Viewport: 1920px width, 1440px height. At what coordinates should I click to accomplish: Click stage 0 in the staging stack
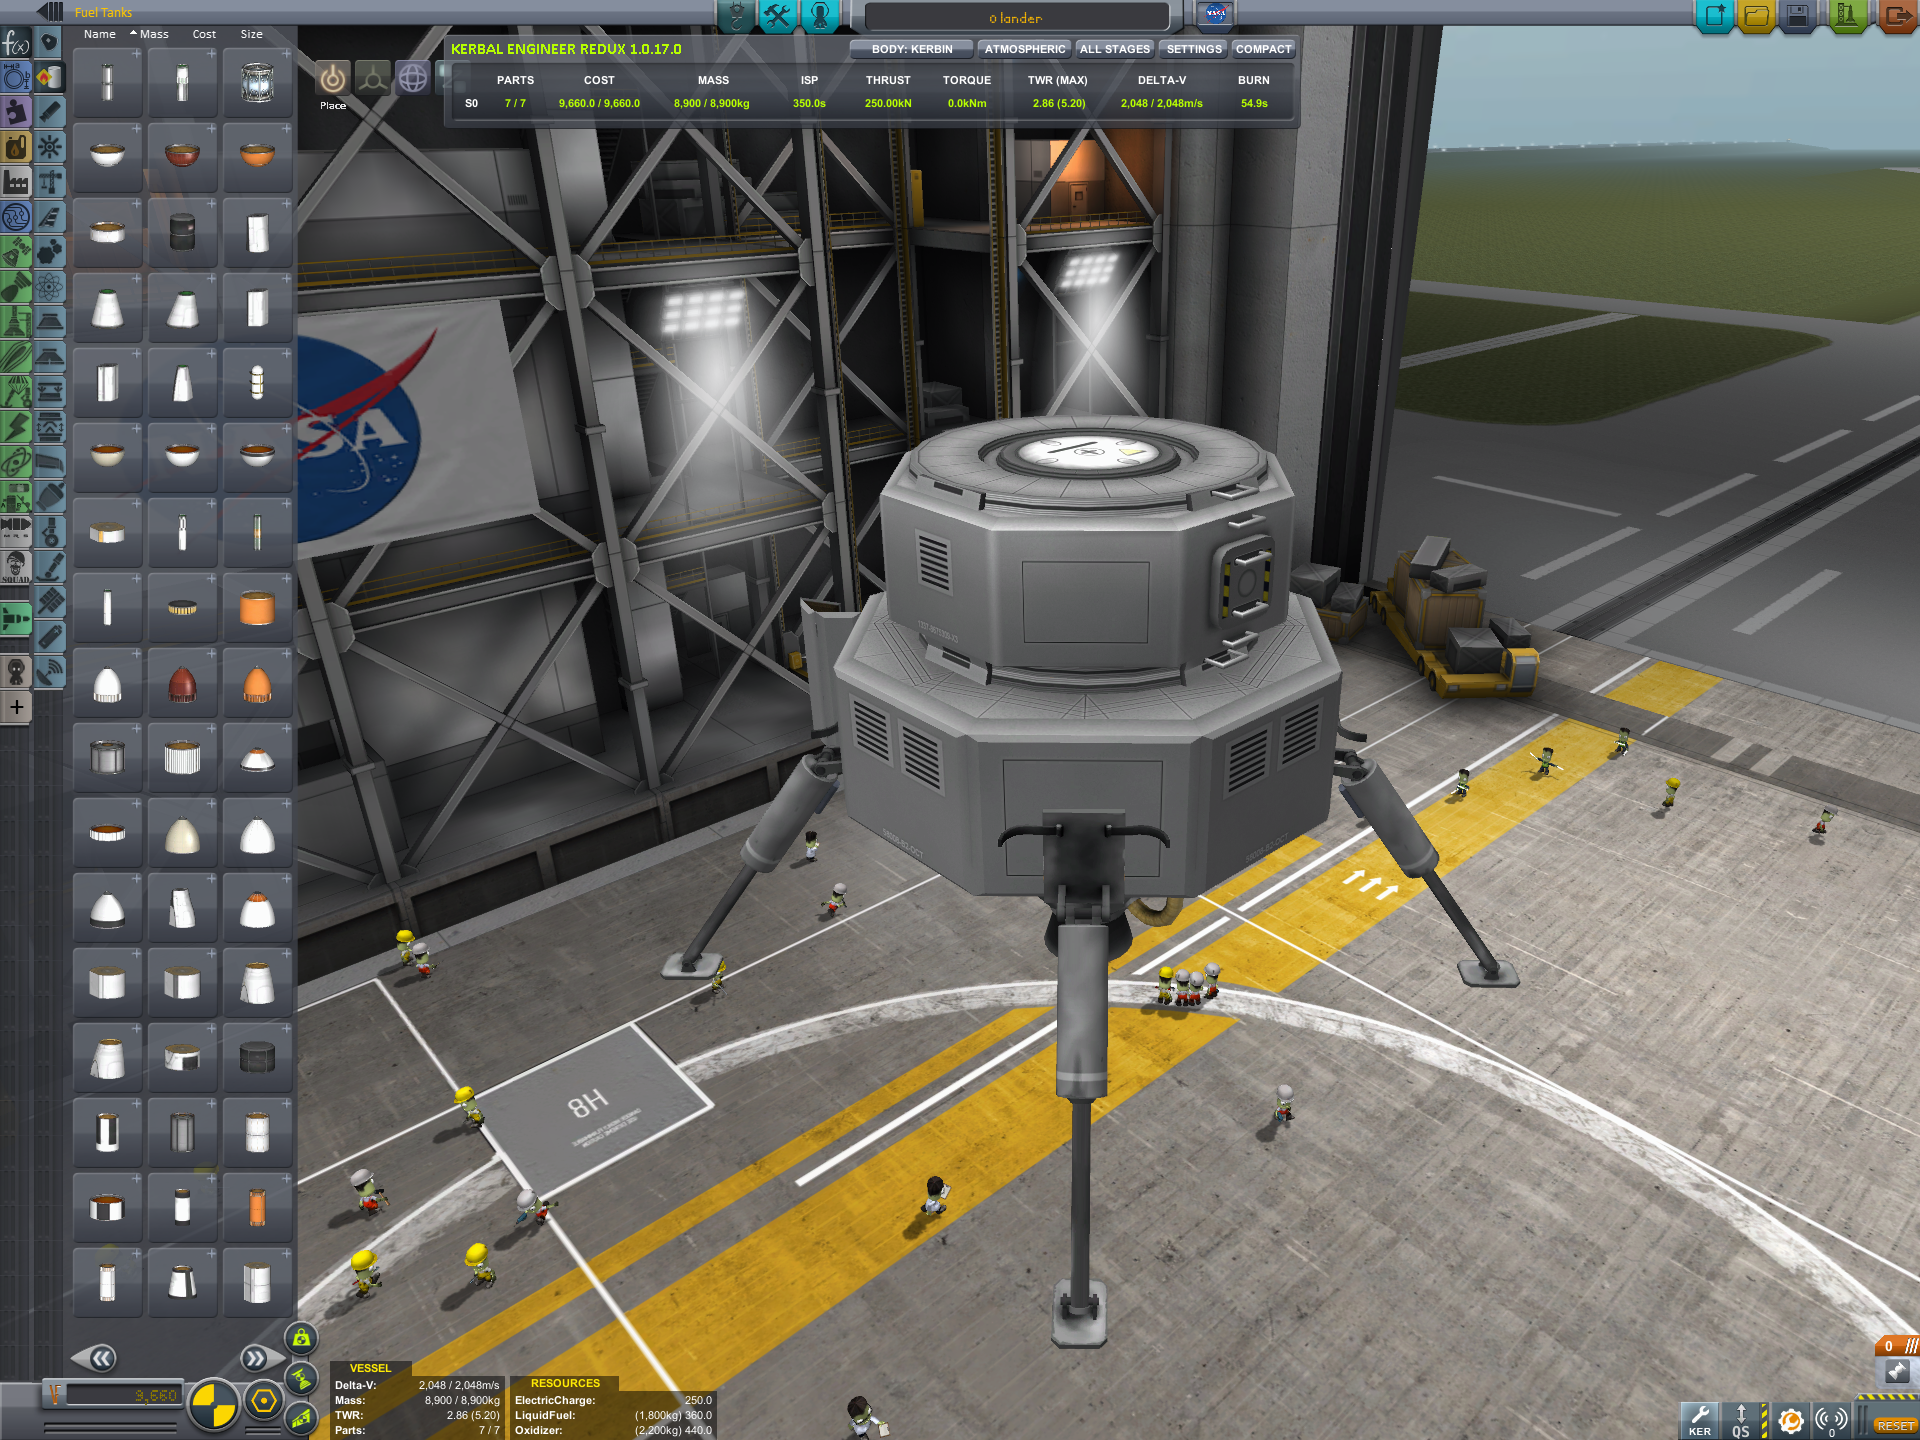(1897, 1346)
